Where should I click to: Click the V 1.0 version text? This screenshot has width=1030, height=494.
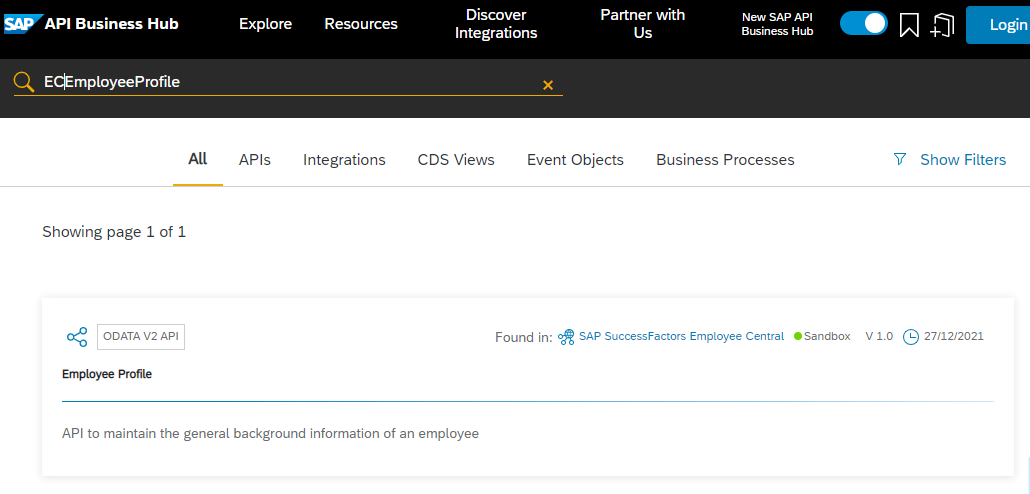pos(879,336)
